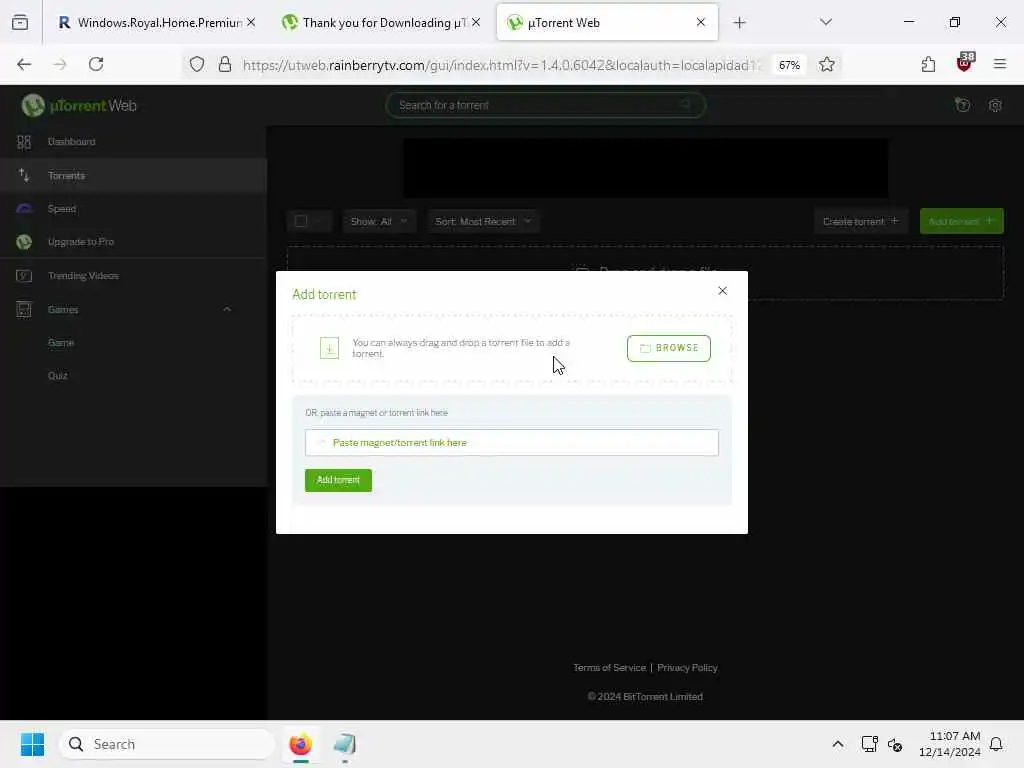Screen dimensions: 1024x768
Task: Click the Firefox icon in taskbar
Action: 300,744
